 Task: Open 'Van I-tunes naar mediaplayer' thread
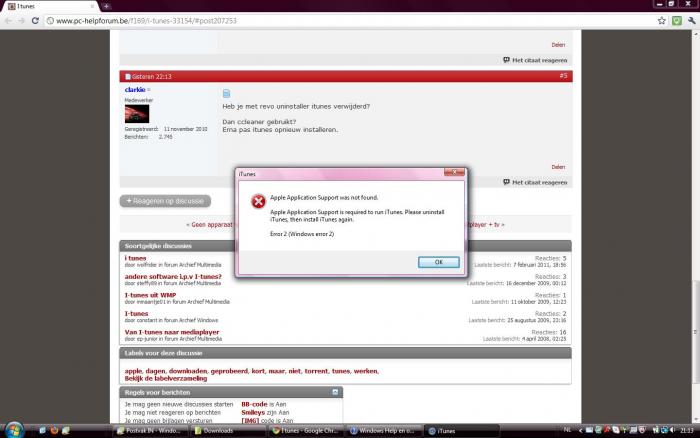pos(172,332)
